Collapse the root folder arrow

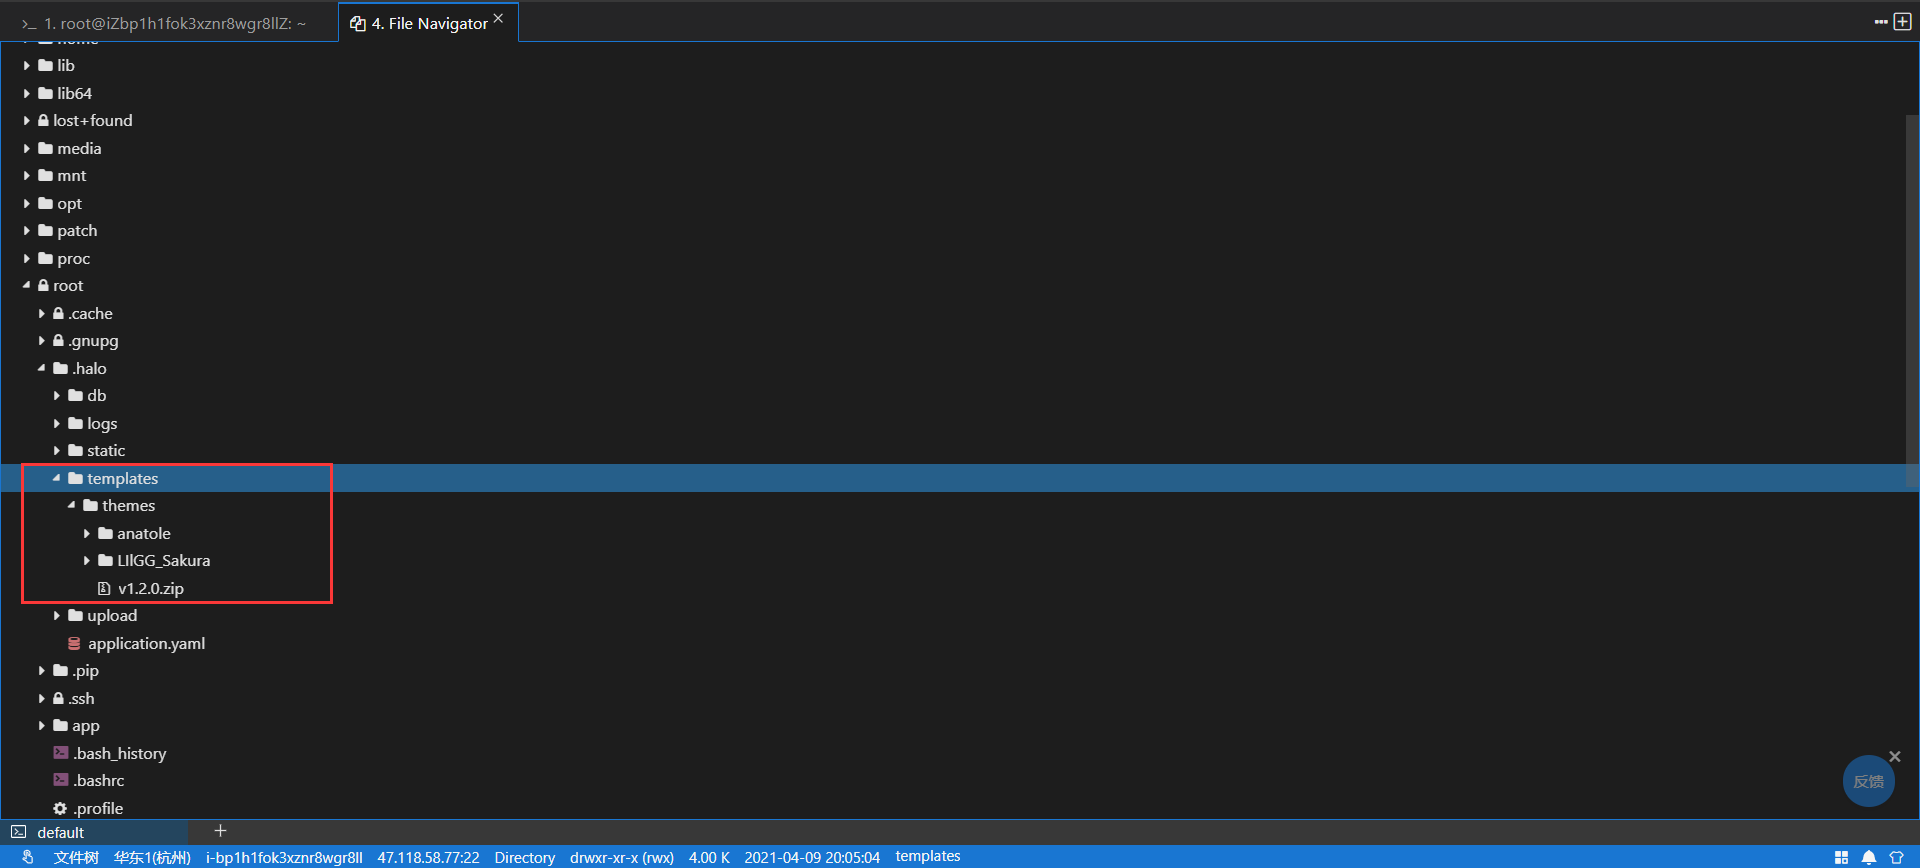click(x=26, y=285)
